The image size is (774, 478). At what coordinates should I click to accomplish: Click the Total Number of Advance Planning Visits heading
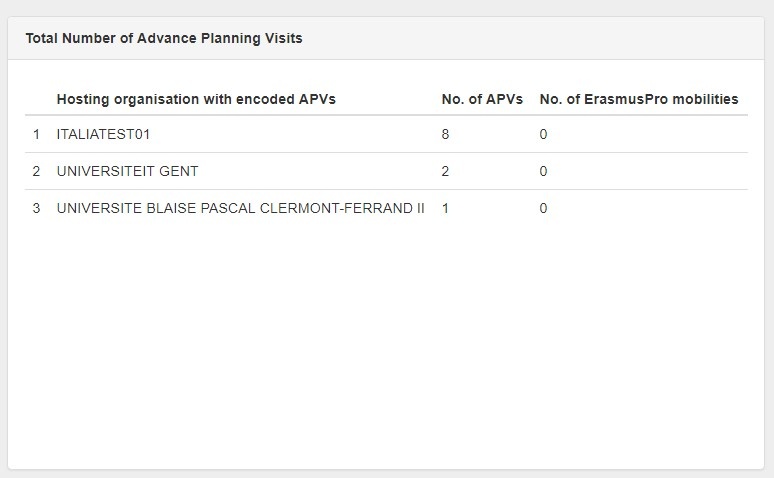[164, 39]
